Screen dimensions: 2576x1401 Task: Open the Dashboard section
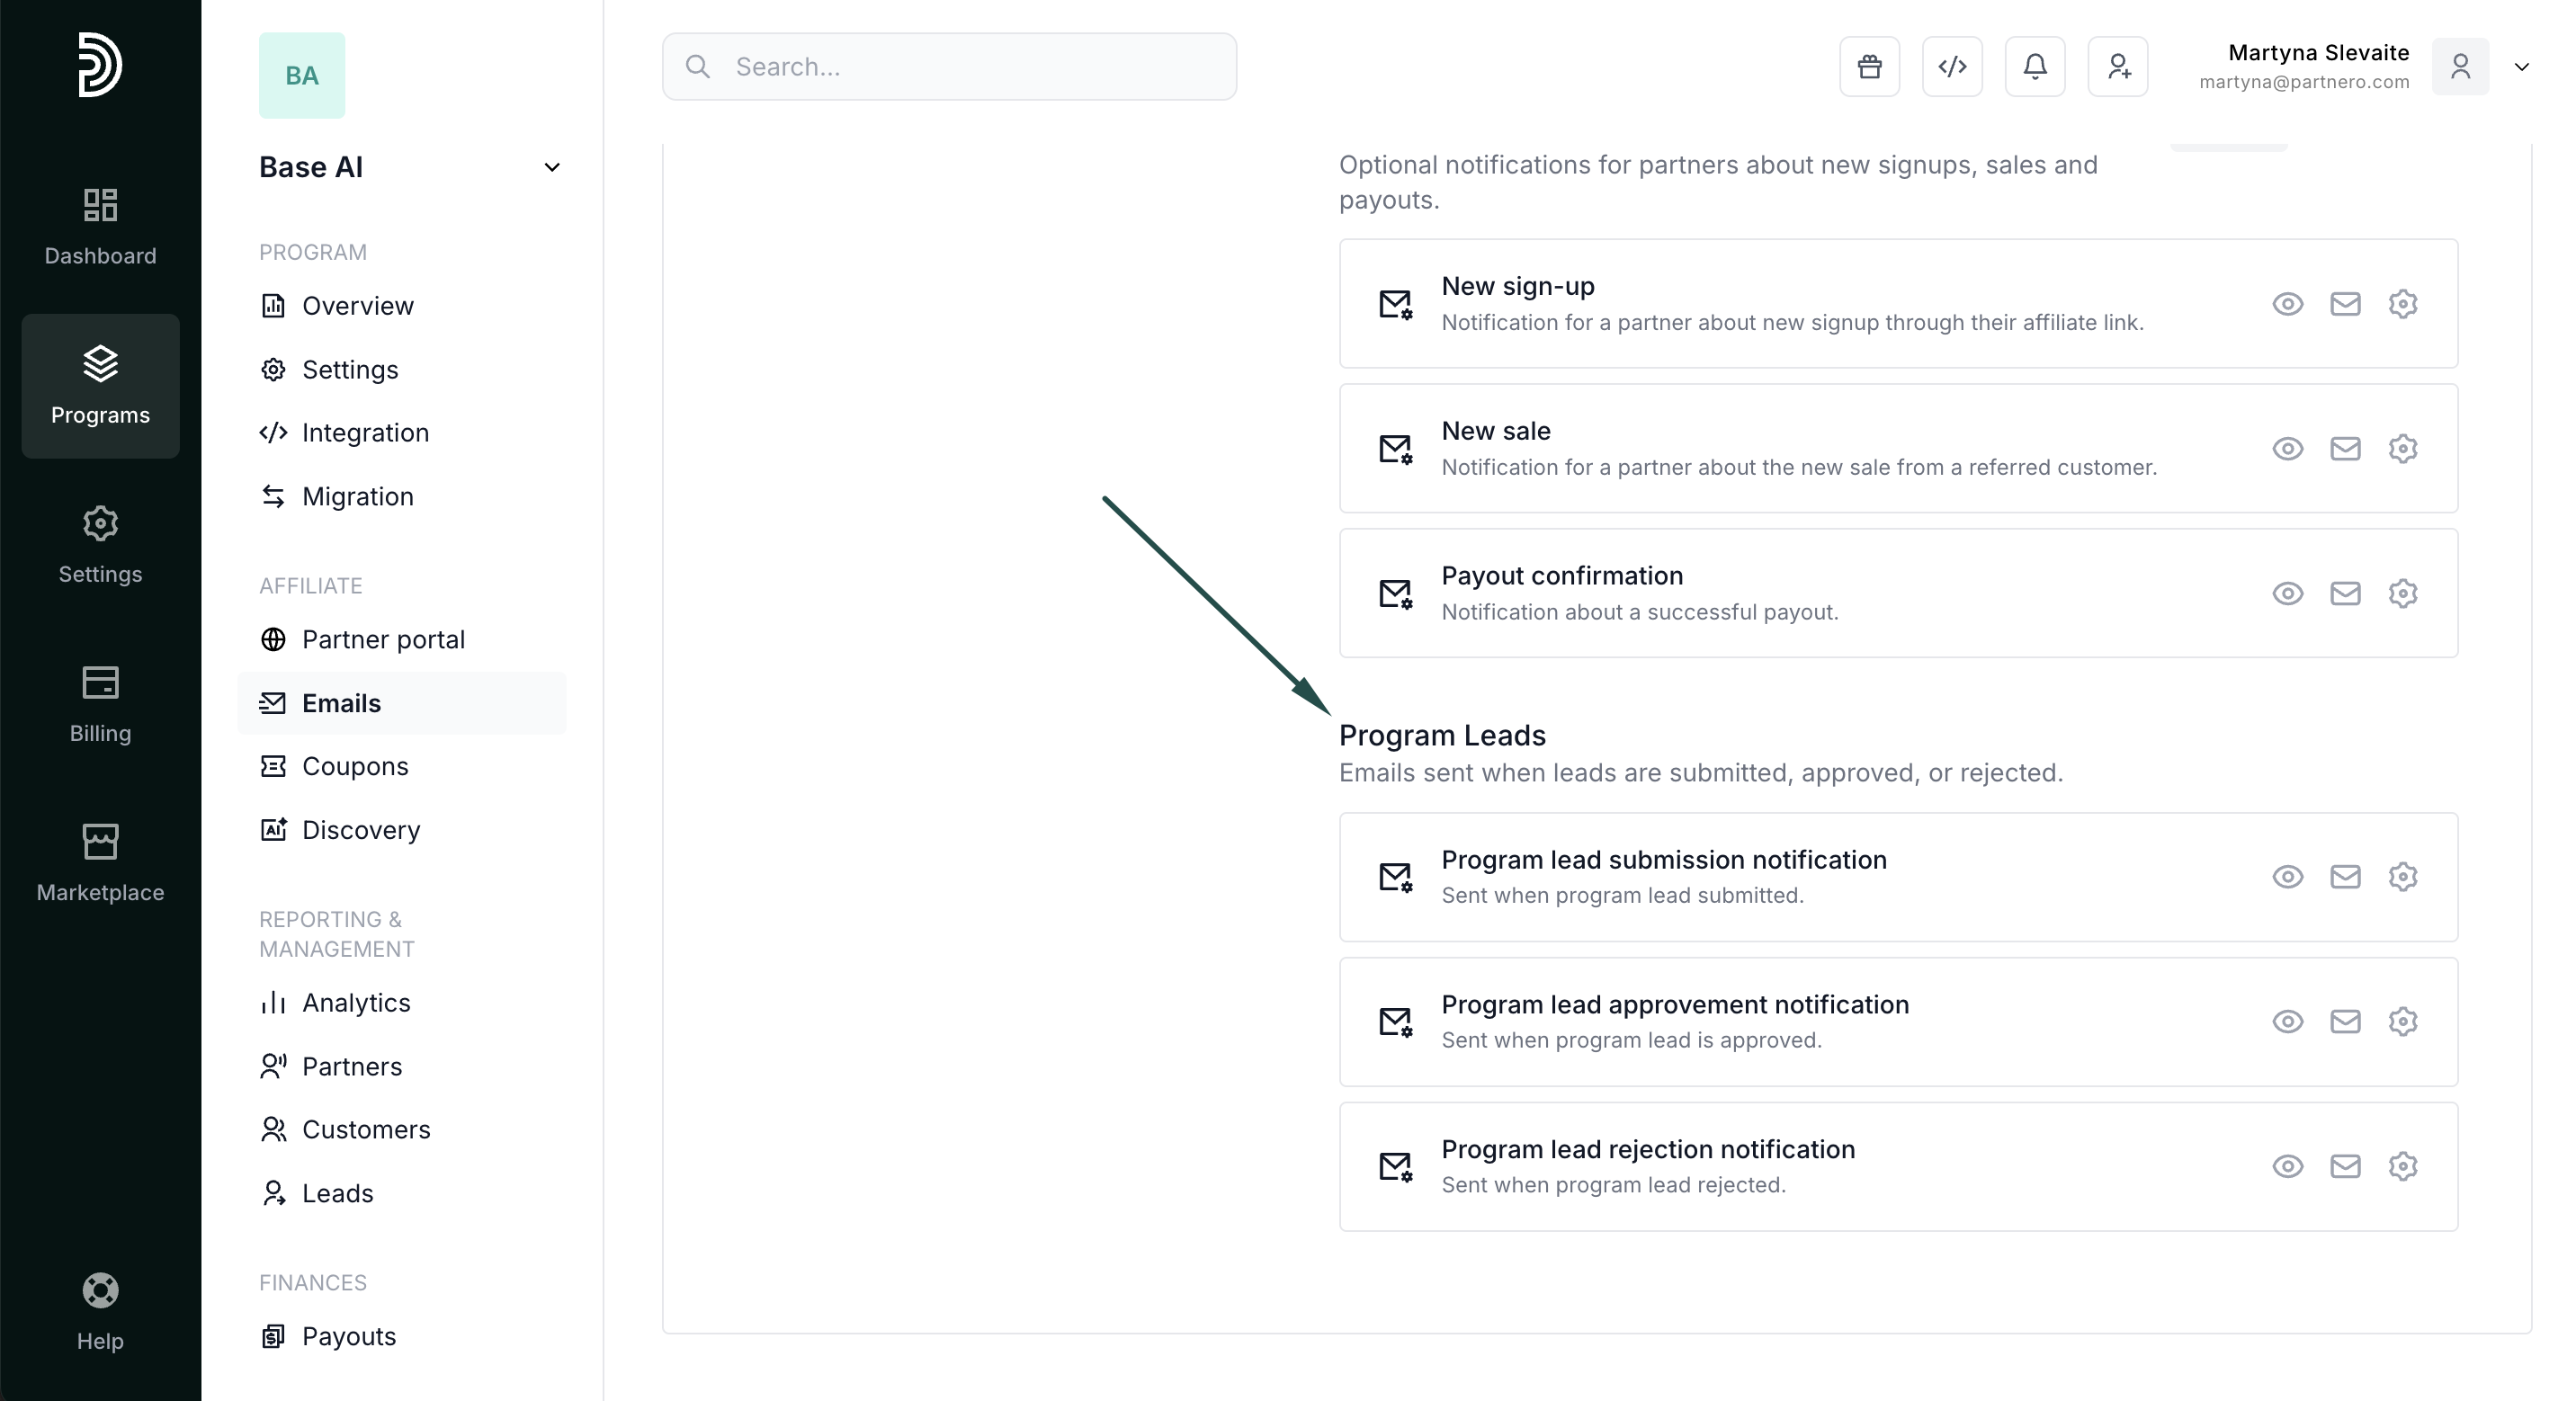point(100,228)
